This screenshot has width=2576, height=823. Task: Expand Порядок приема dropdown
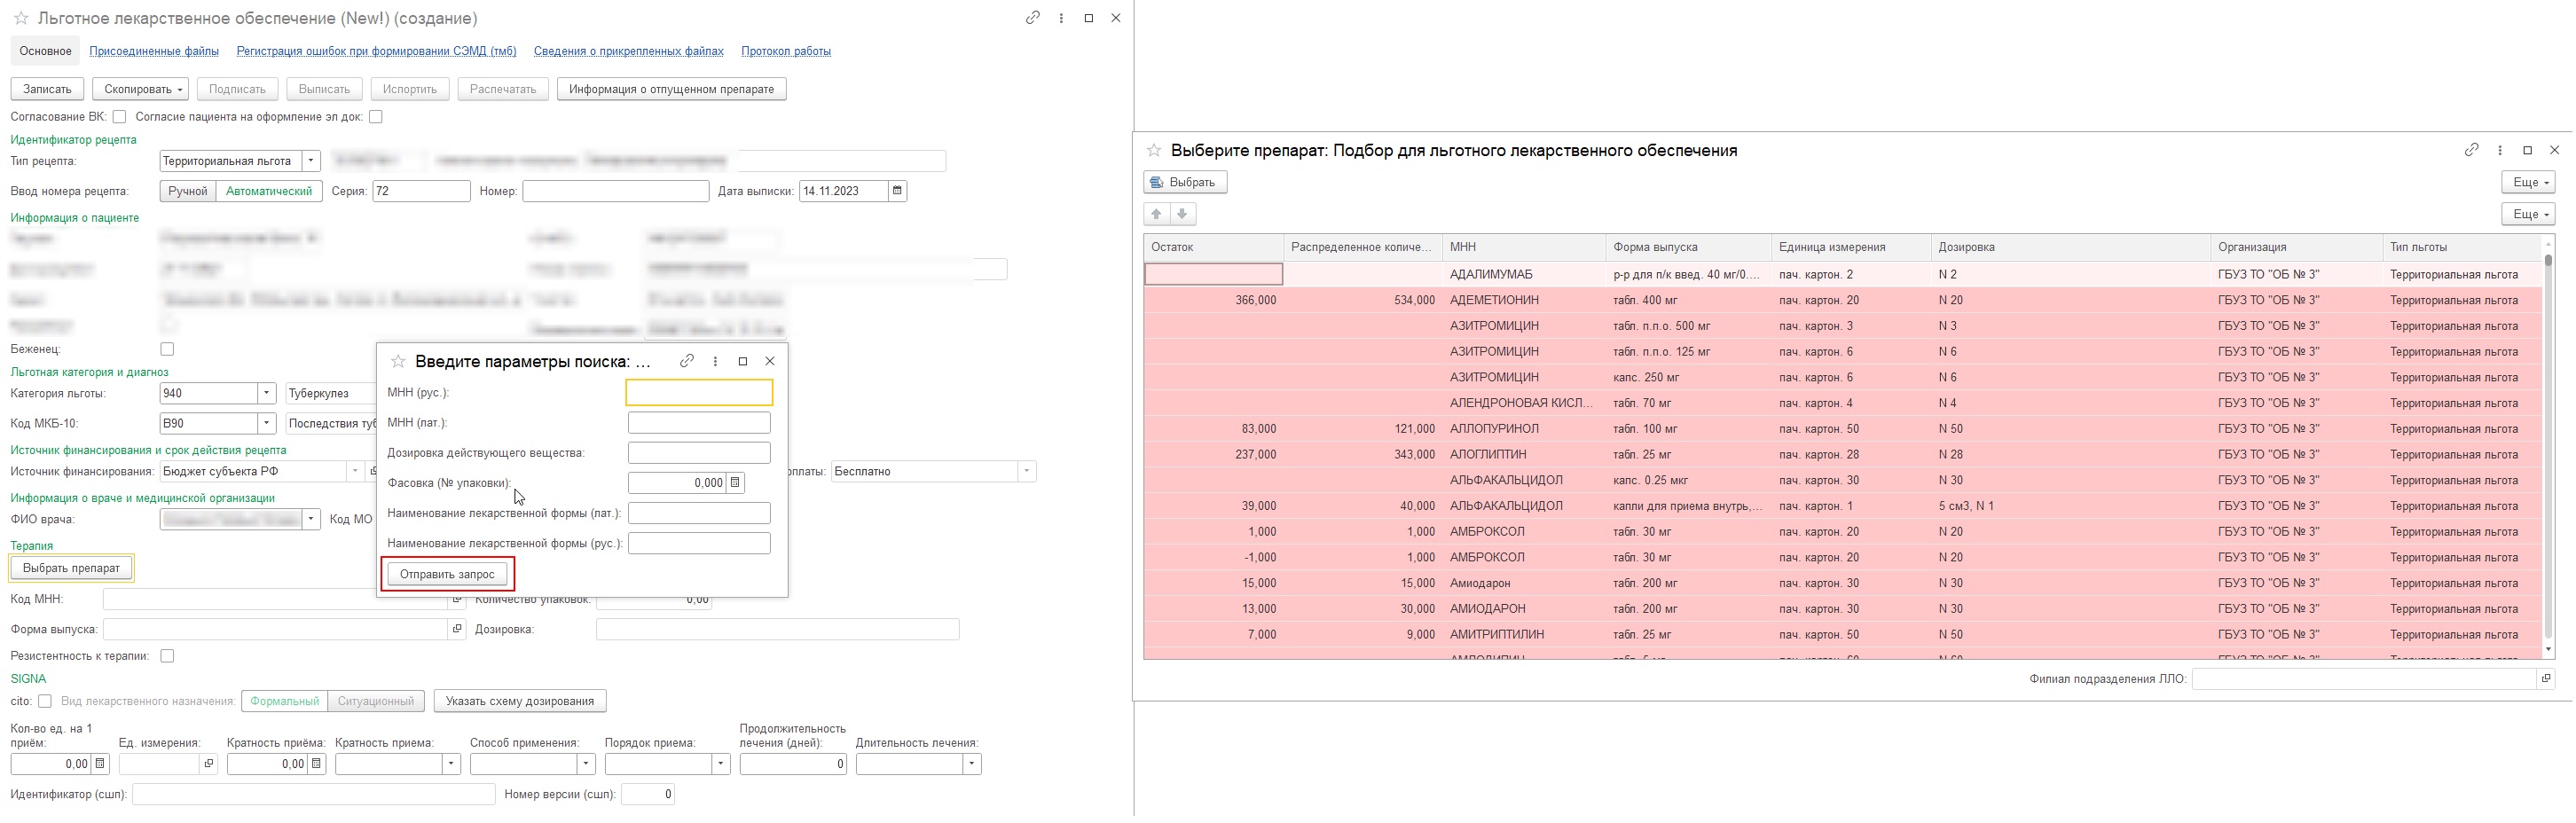[721, 764]
